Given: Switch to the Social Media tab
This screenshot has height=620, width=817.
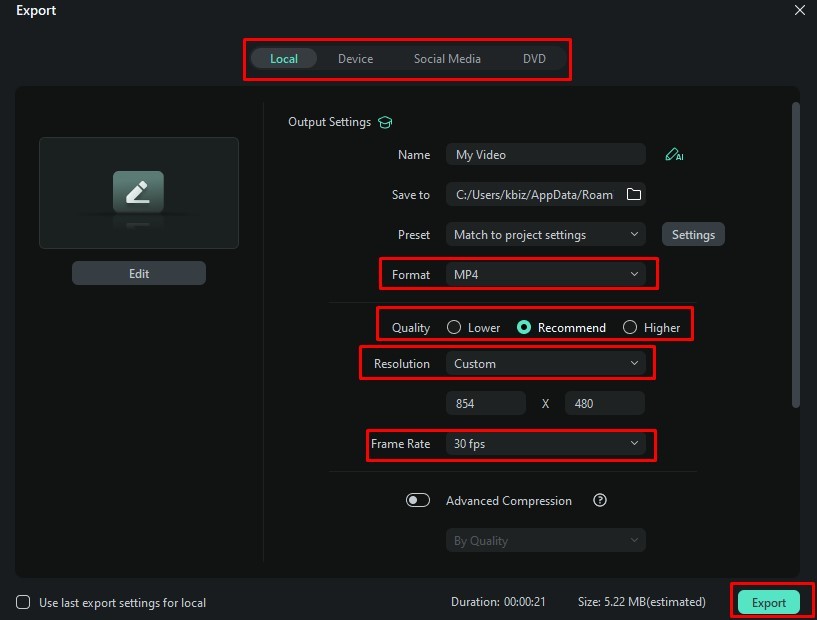Looking at the screenshot, I should point(447,59).
